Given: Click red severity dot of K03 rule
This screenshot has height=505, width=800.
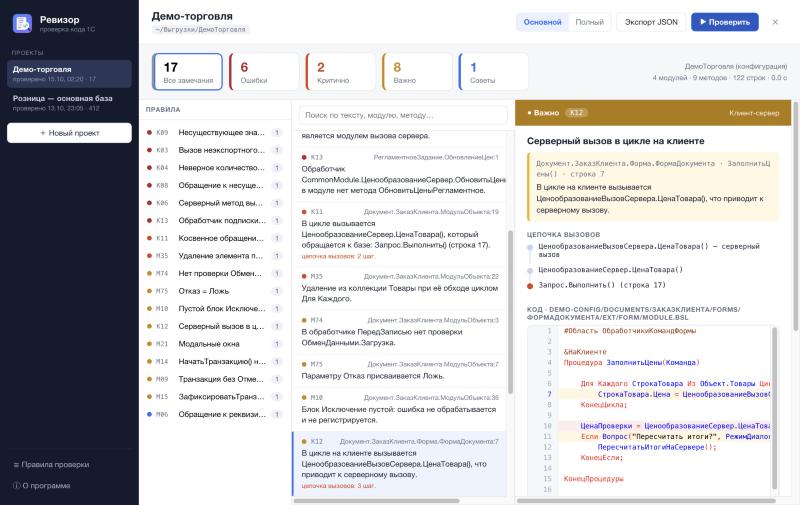Looking at the screenshot, I should tap(149, 150).
